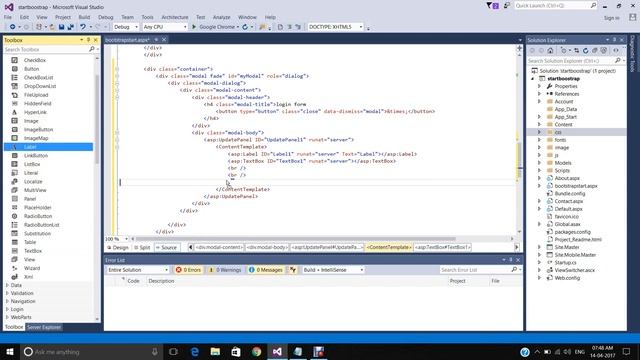Open the Any CPU platform dropdown
The height and width of the screenshot is (360, 640).
coord(165,27)
